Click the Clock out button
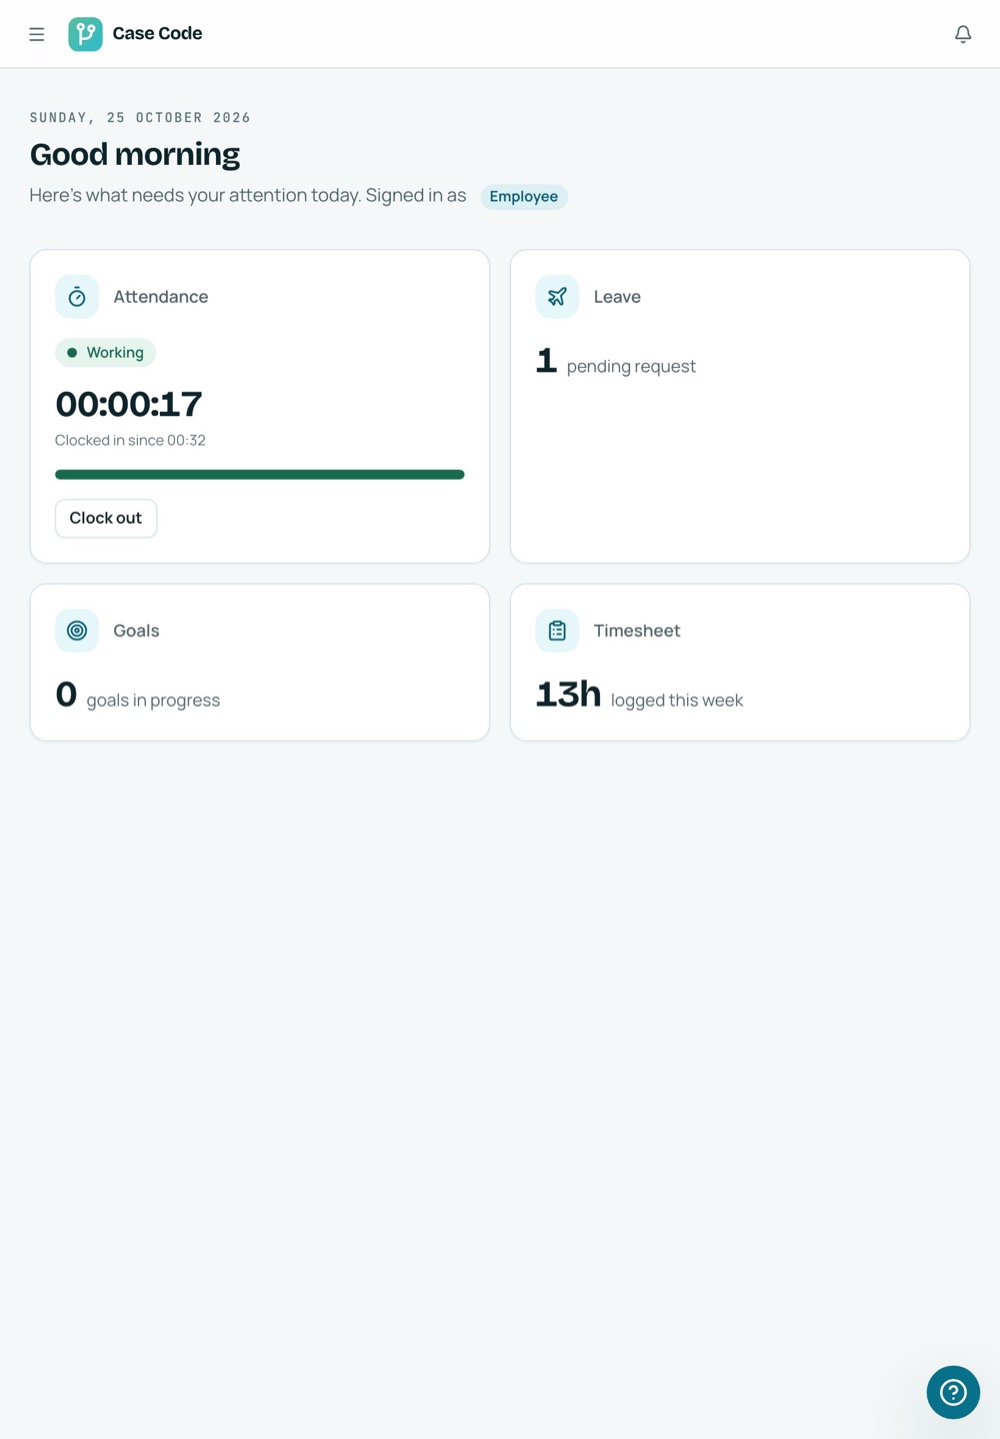1000x1439 pixels. [106, 518]
